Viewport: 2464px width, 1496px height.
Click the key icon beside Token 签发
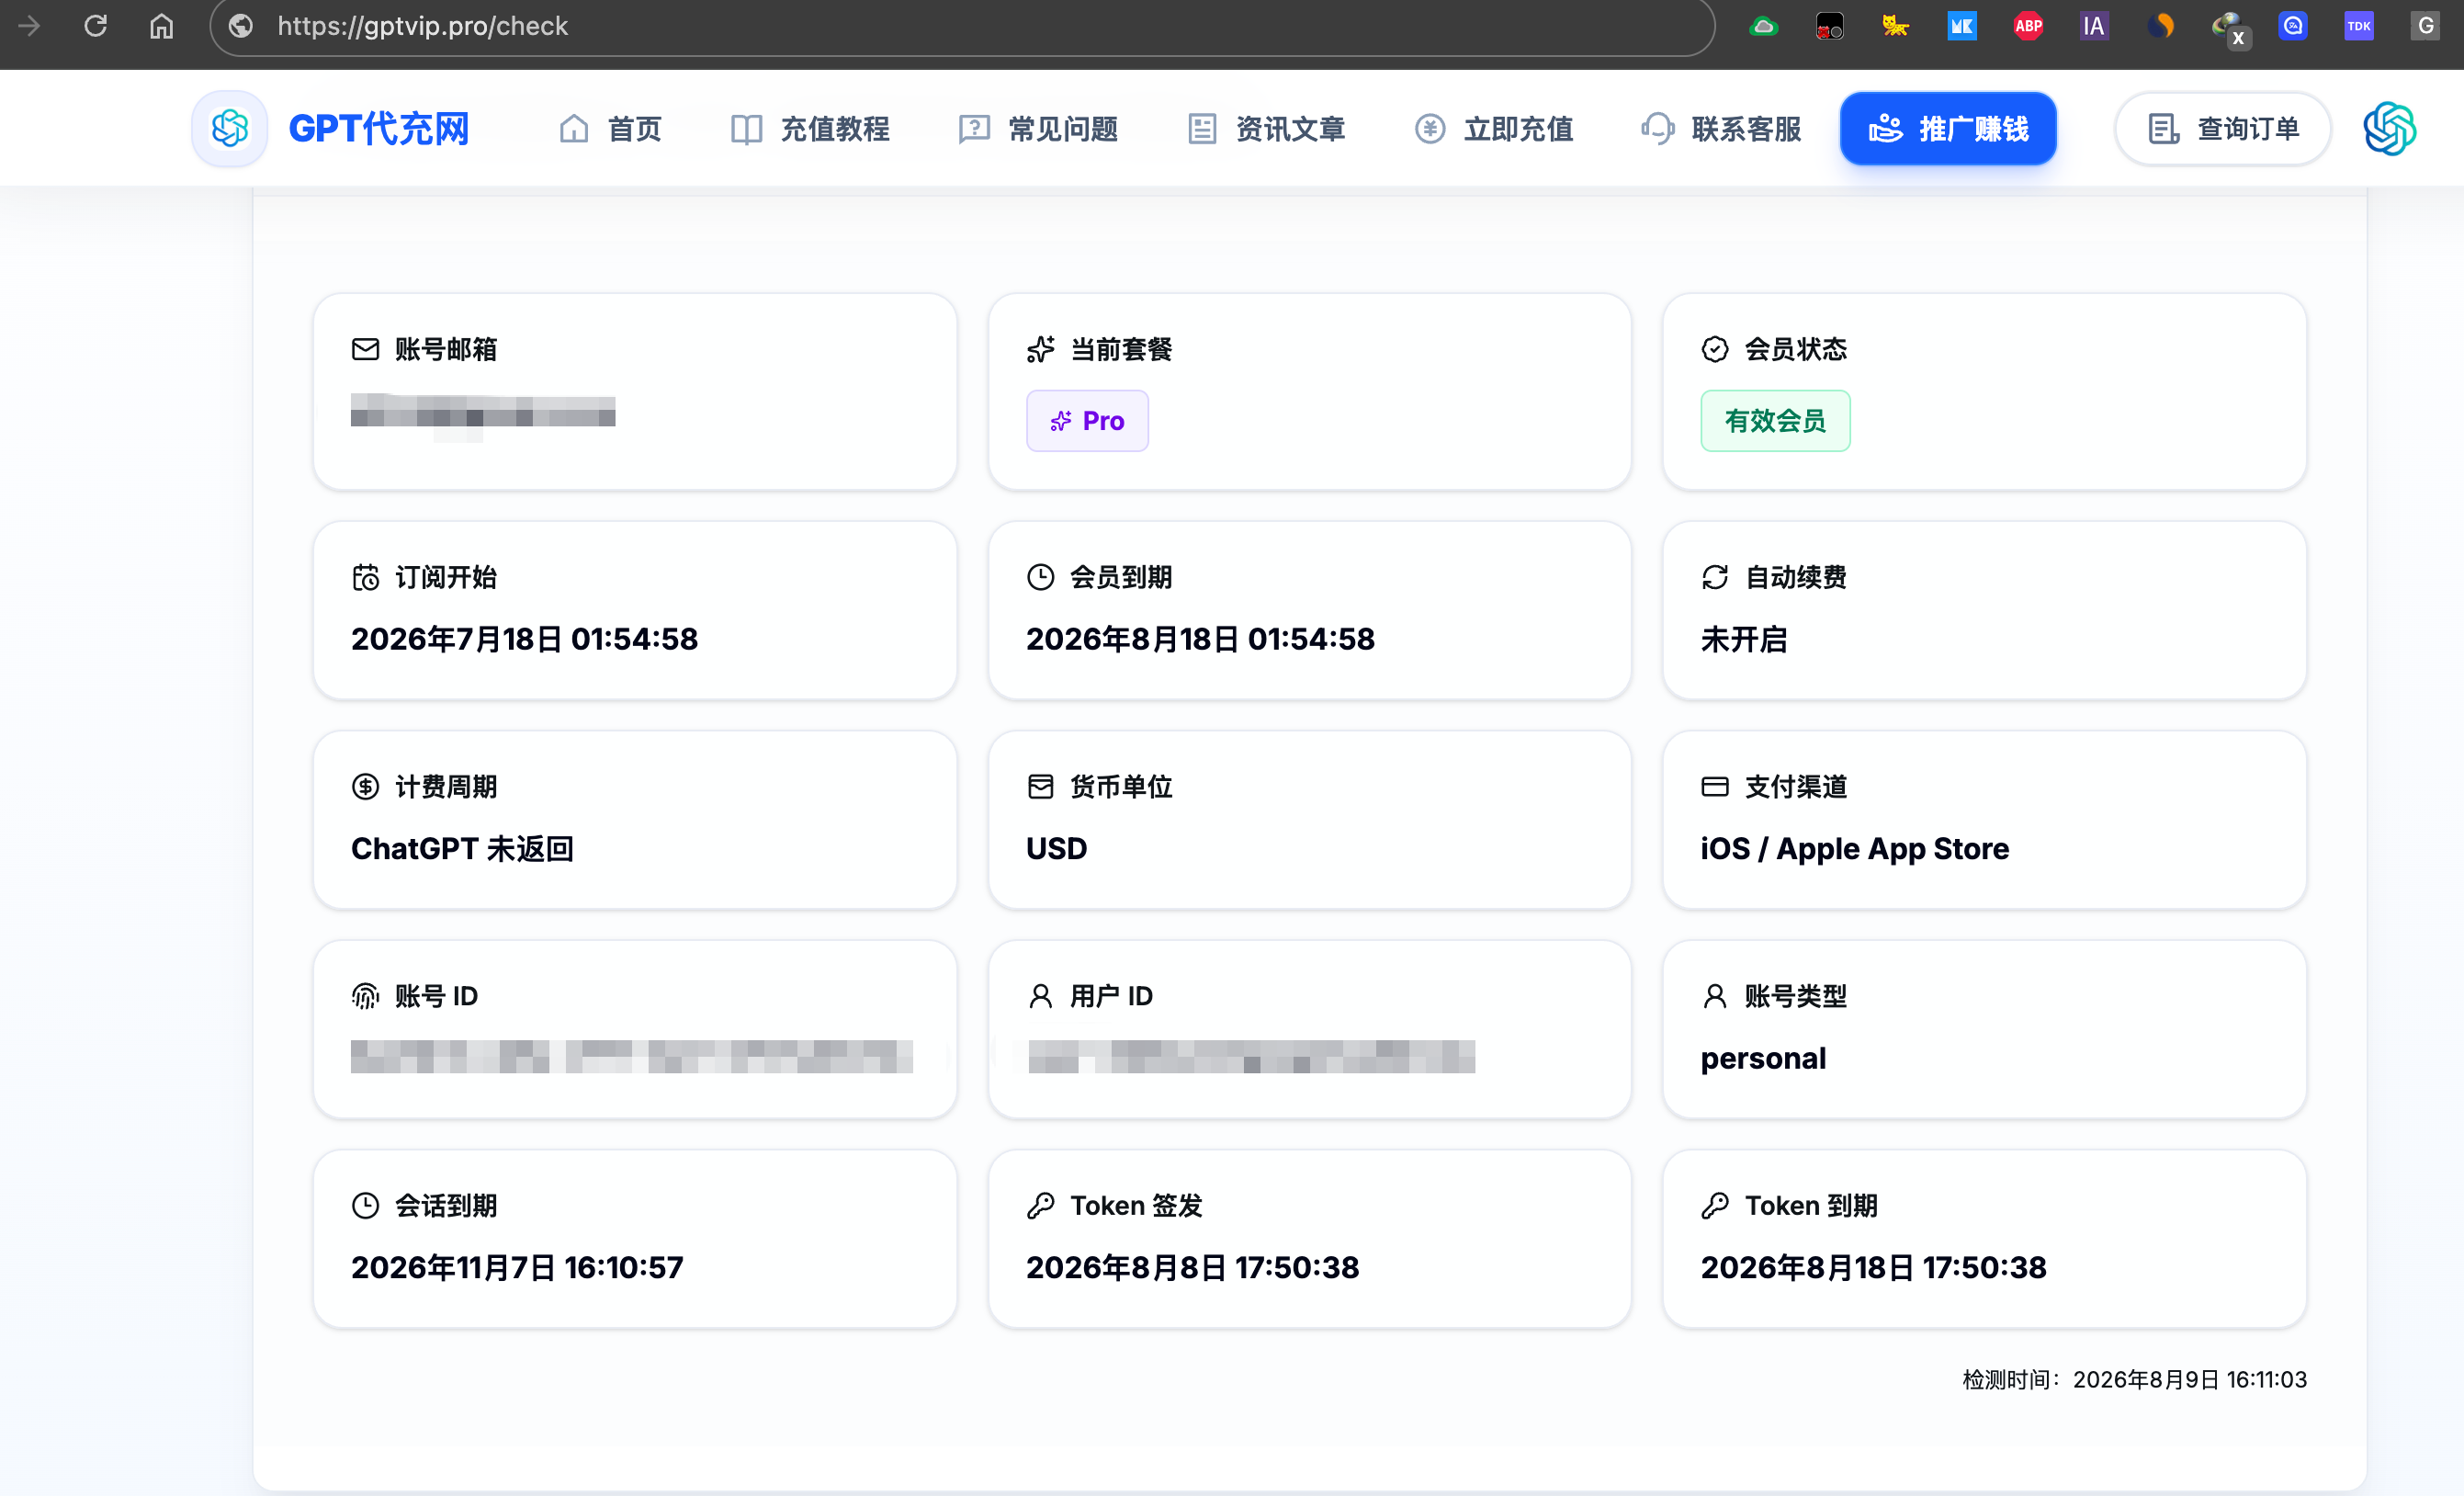[1040, 1205]
